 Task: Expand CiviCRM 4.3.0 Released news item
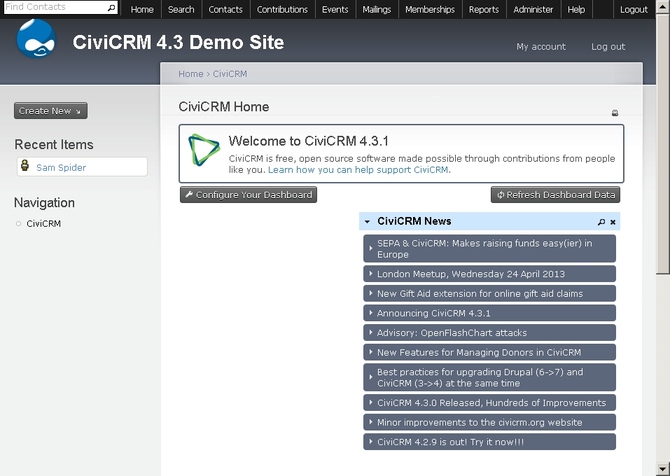point(489,403)
